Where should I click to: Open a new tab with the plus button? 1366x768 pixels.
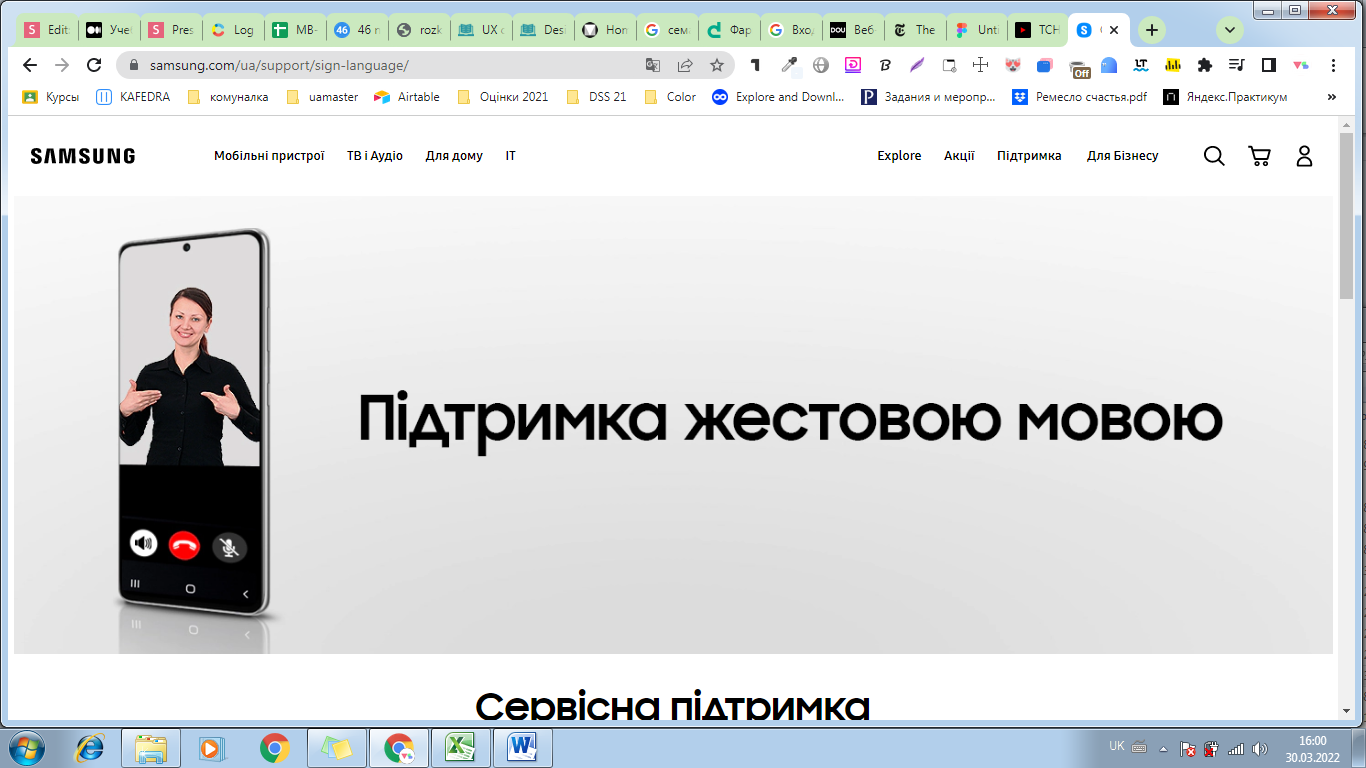point(1152,30)
